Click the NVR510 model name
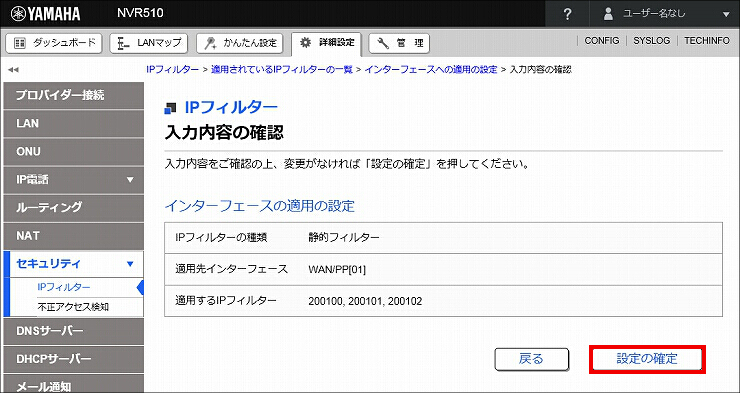 click(140, 13)
